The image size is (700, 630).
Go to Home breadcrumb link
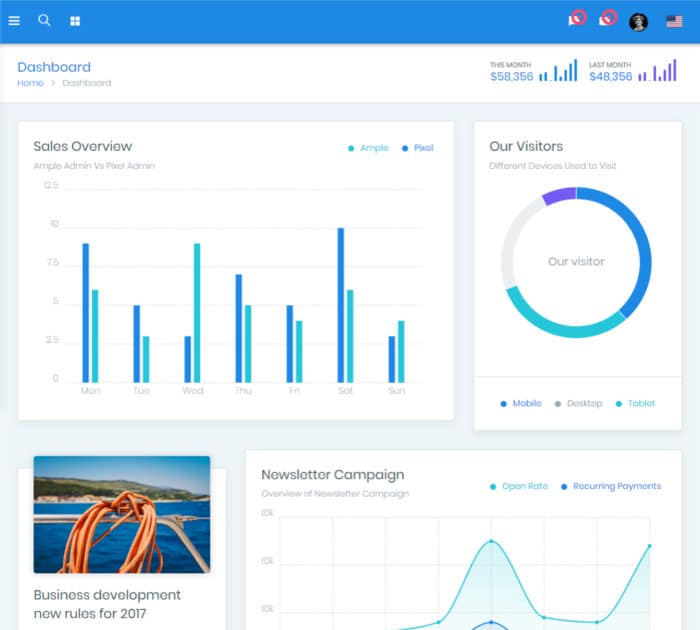[30, 83]
